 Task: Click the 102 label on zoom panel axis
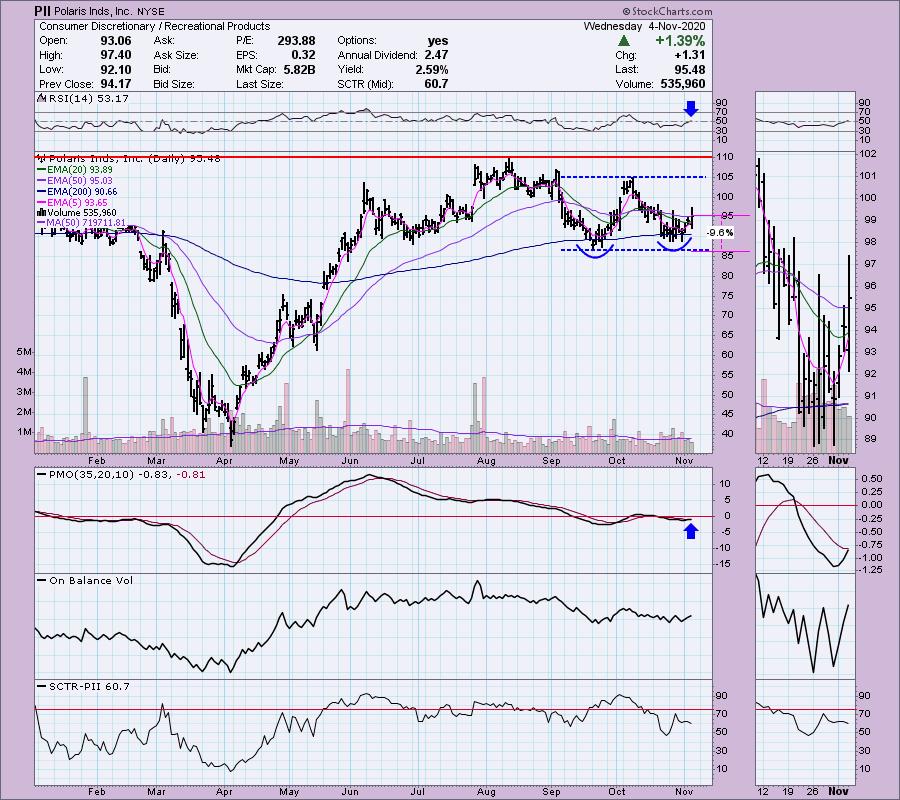click(867, 154)
